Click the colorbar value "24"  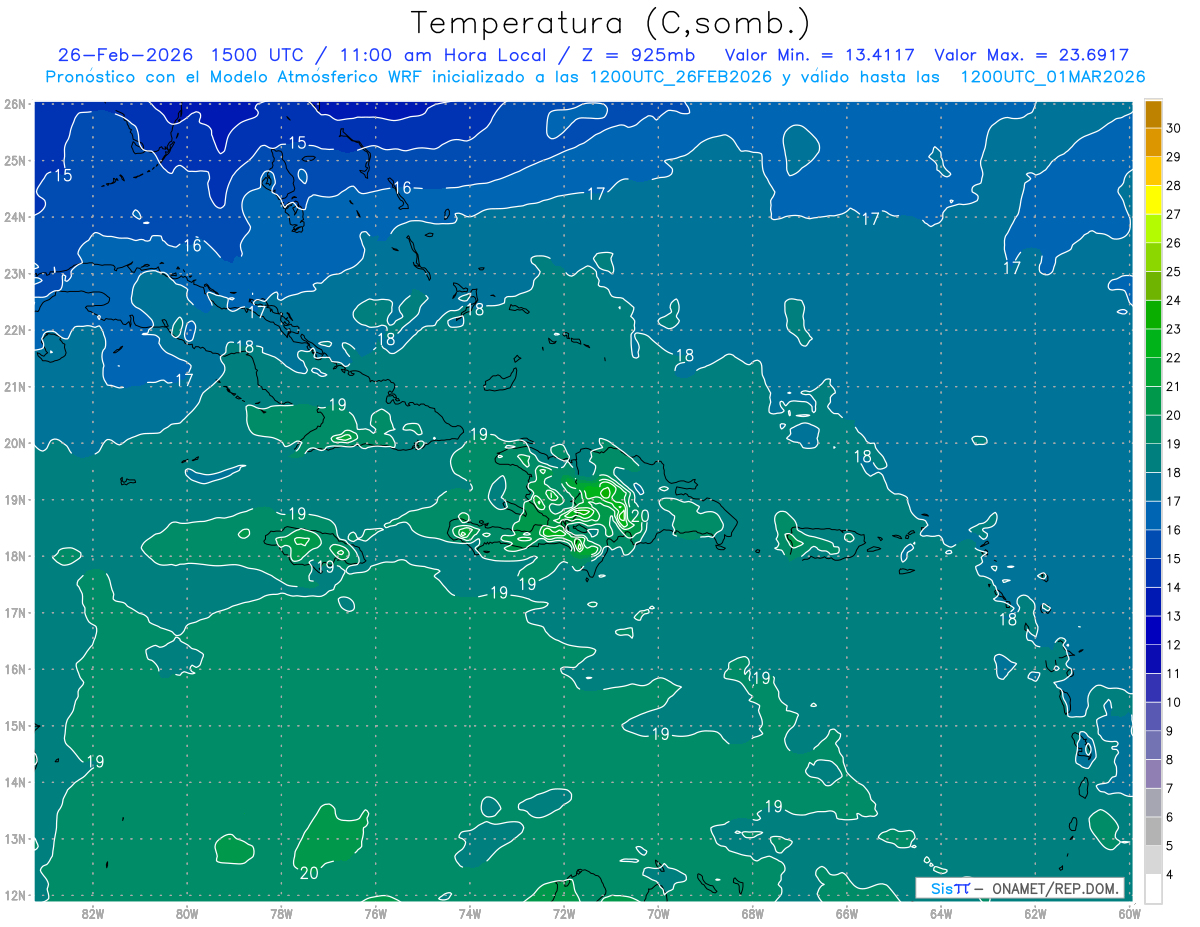click(1175, 300)
